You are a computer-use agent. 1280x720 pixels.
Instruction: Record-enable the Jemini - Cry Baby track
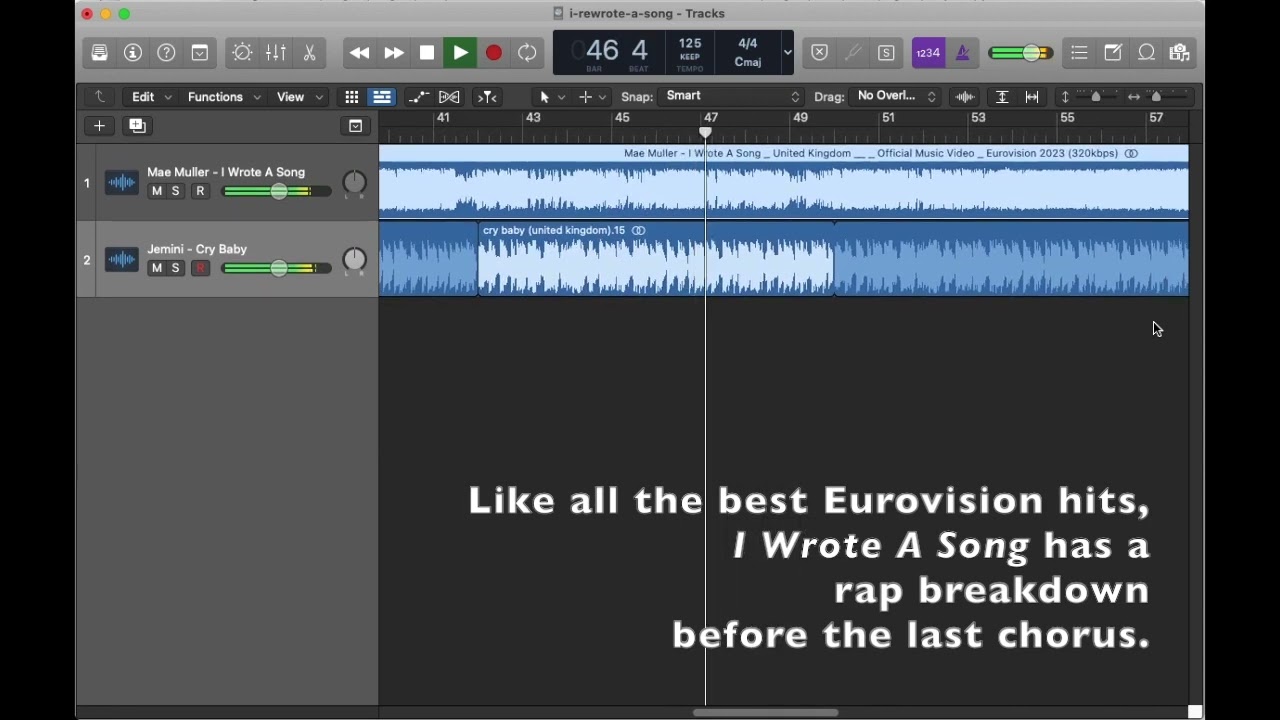pyautogui.click(x=200, y=268)
